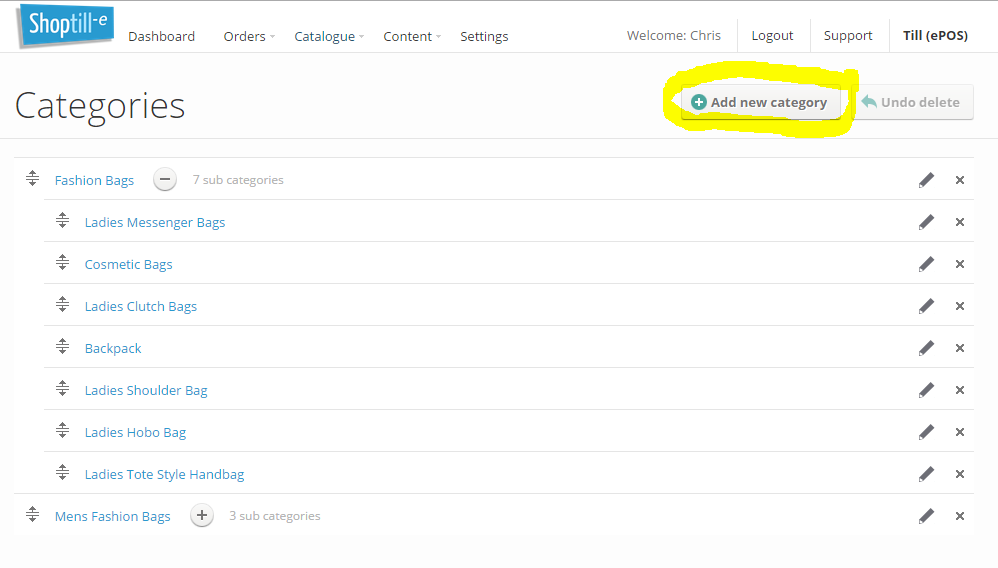Click reorder handle for Mens Fashion Bags

[32, 515]
